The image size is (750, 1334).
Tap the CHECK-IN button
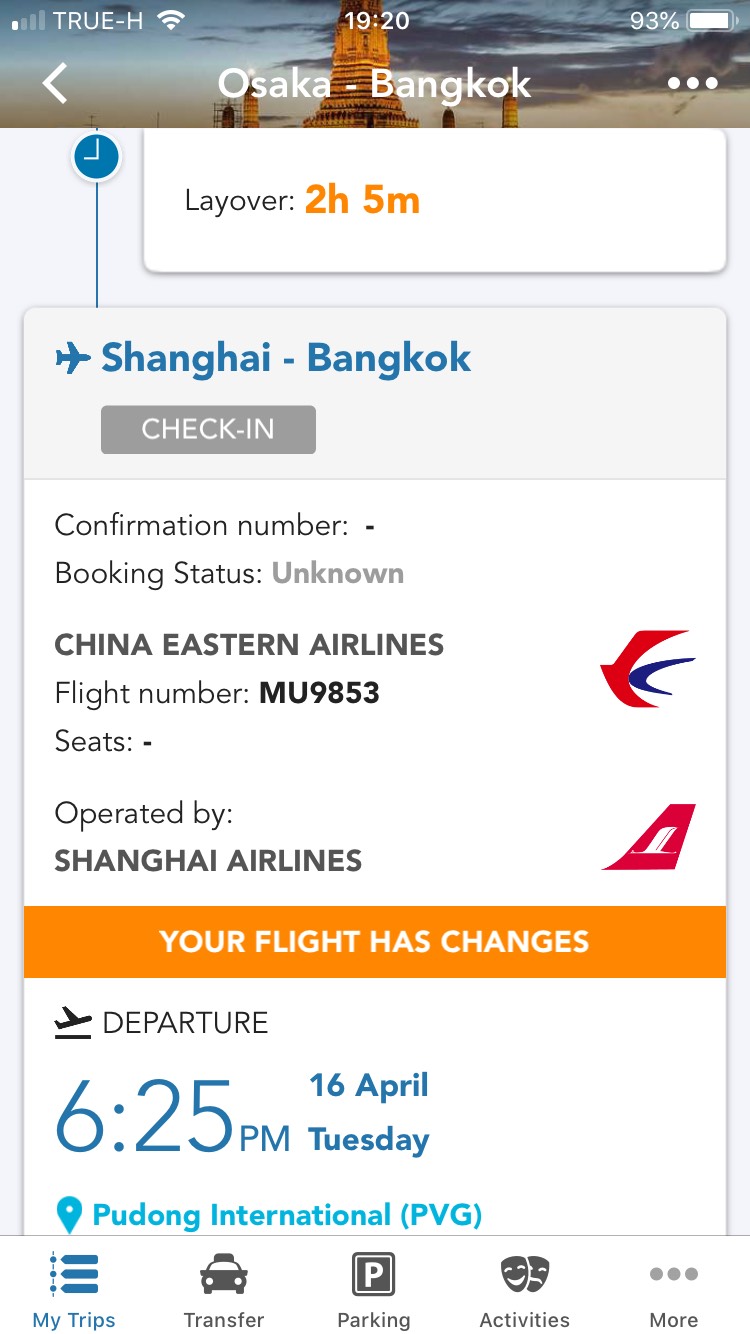click(208, 430)
